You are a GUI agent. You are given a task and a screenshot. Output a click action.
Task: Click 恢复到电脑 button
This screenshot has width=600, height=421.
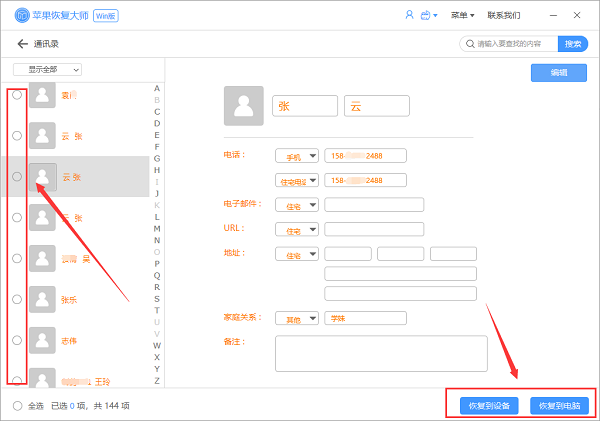pyautogui.click(x=559, y=406)
